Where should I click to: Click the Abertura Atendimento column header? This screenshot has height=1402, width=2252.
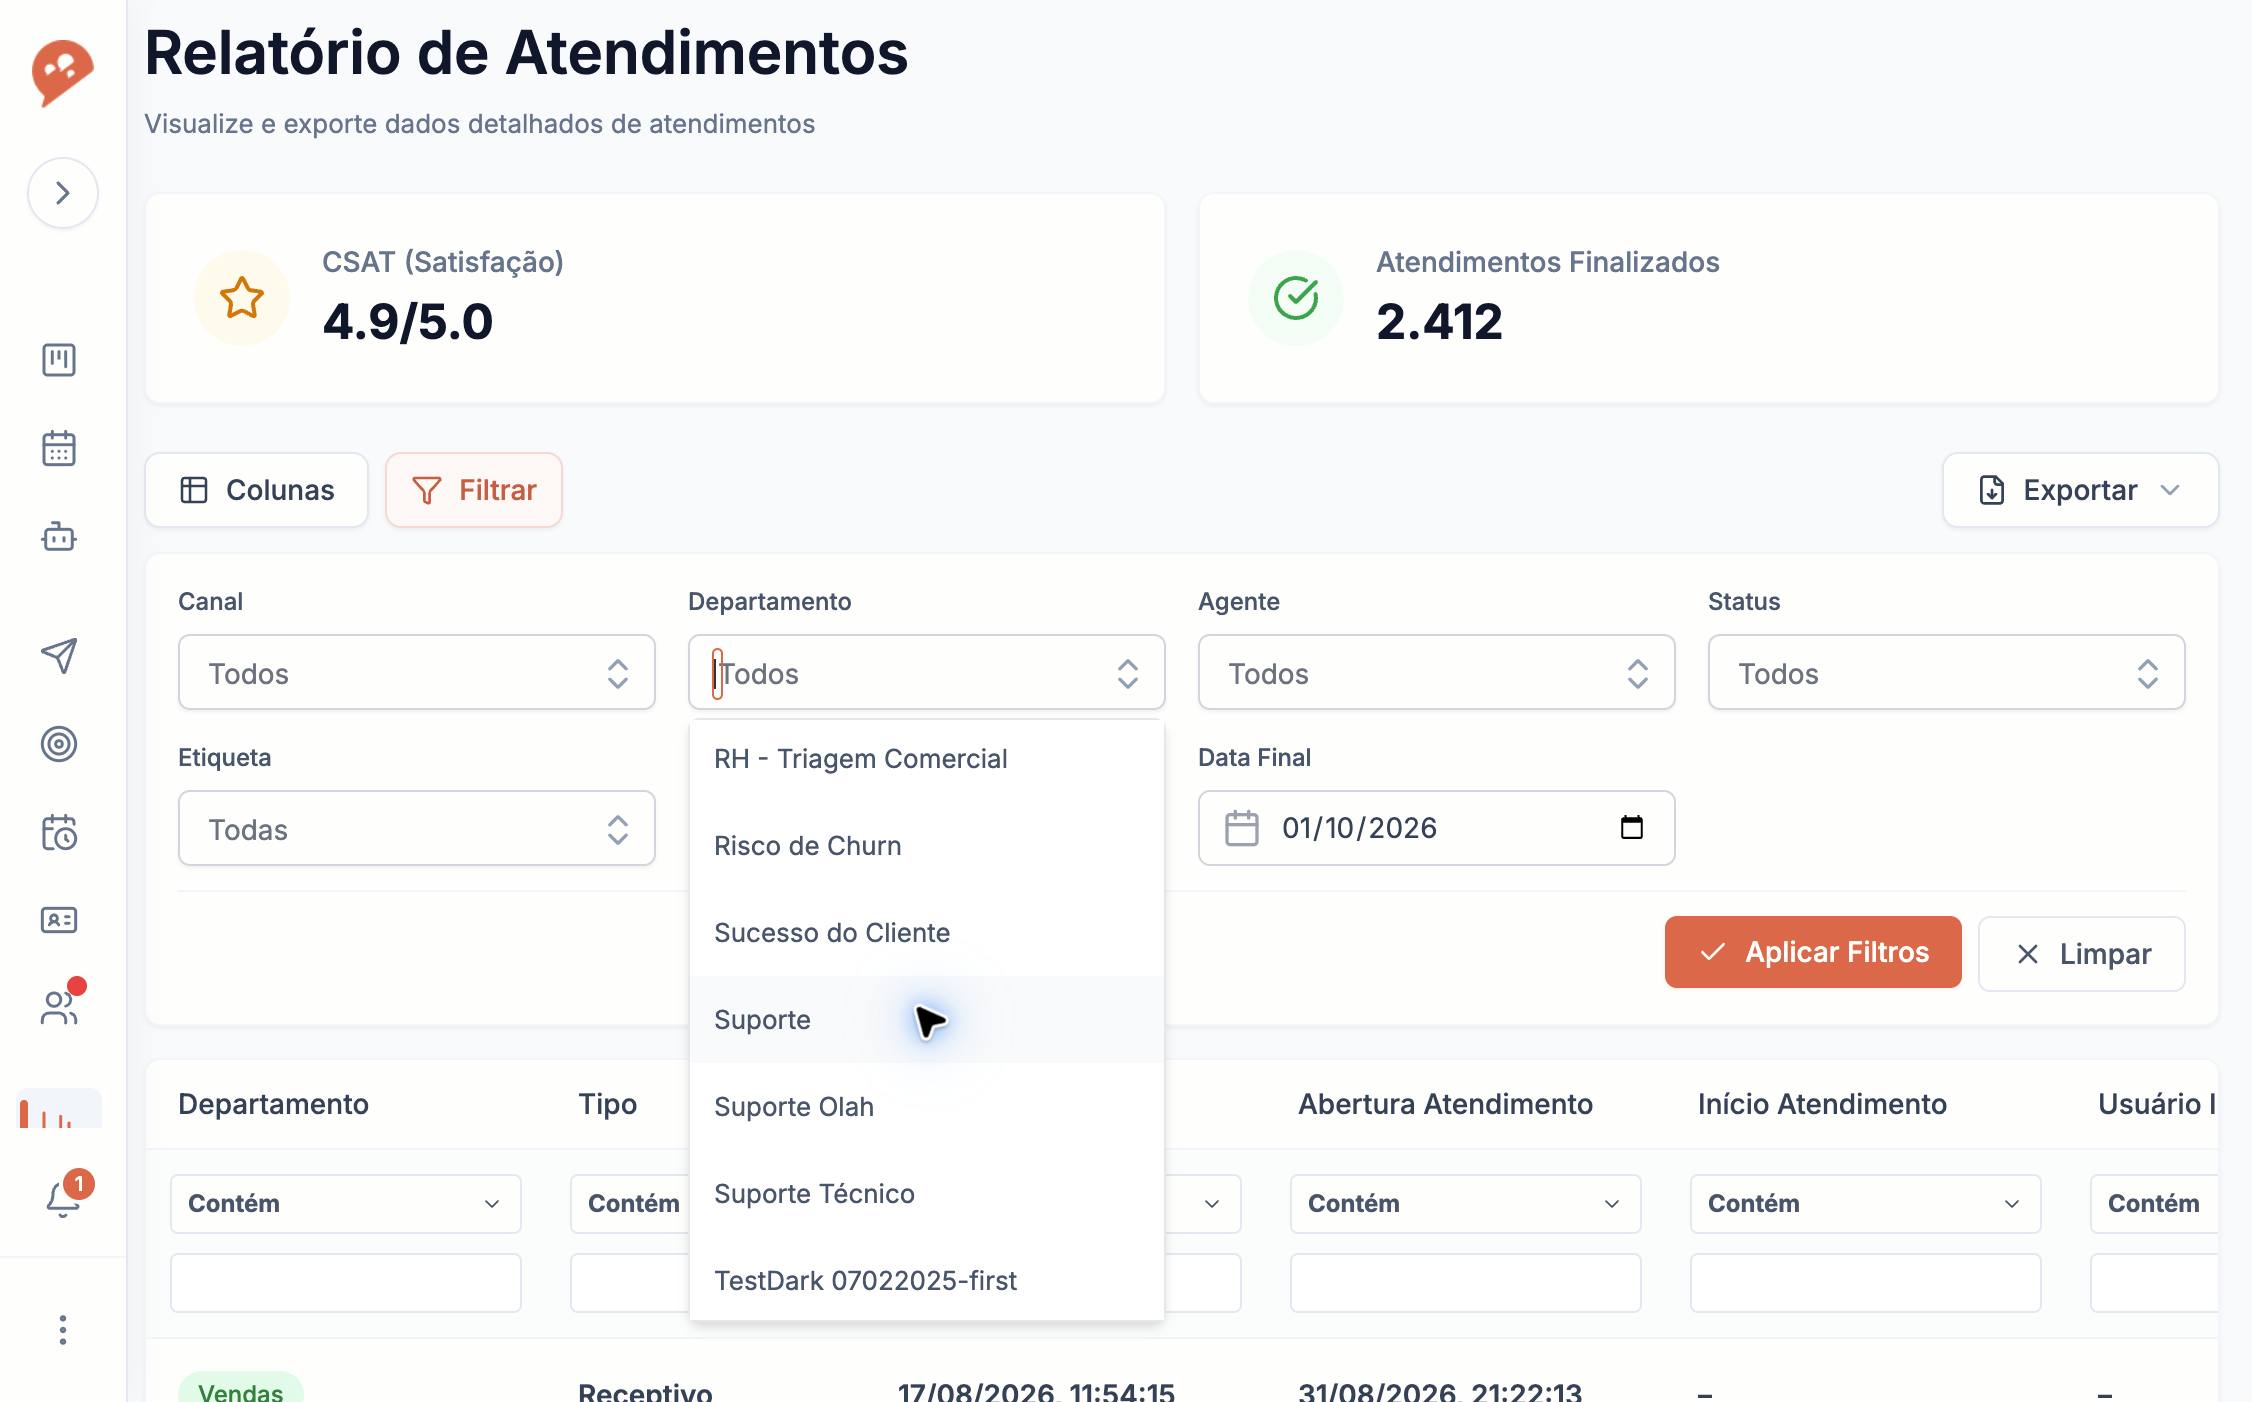point(1445,1104)
